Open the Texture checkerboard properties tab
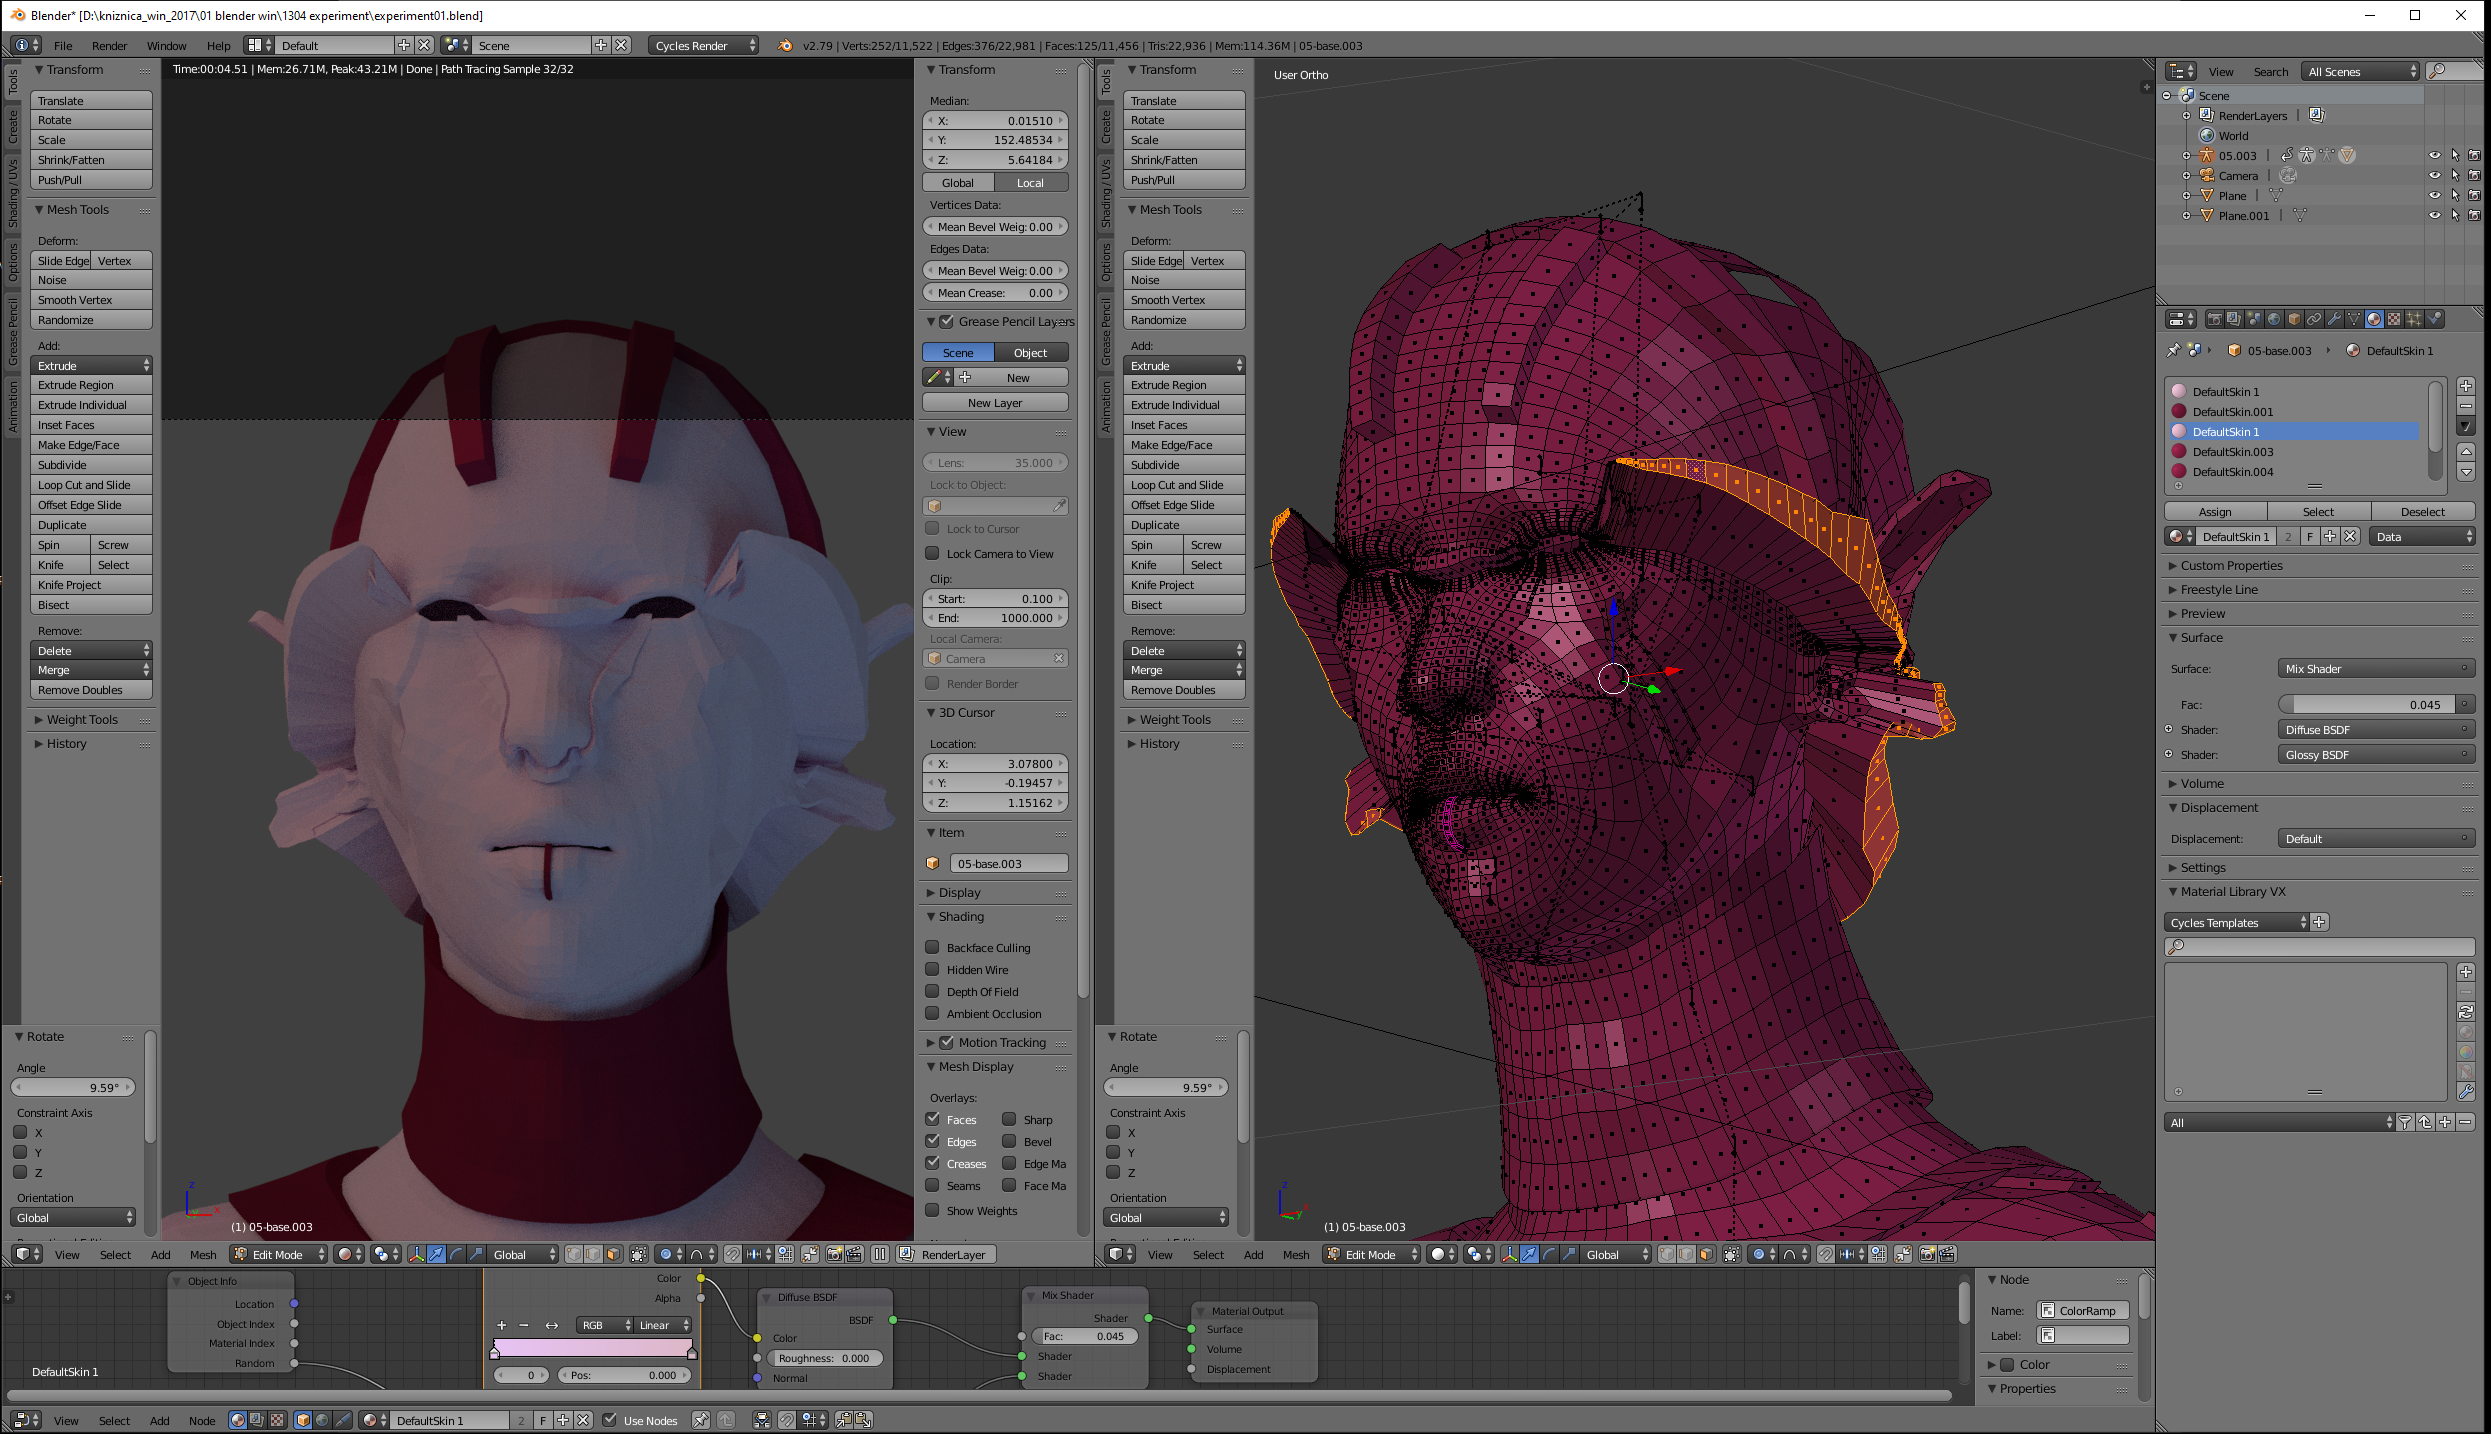Image resolution: width=2491 pixels, height=1434 pixels. click(x=2394, y=319)
